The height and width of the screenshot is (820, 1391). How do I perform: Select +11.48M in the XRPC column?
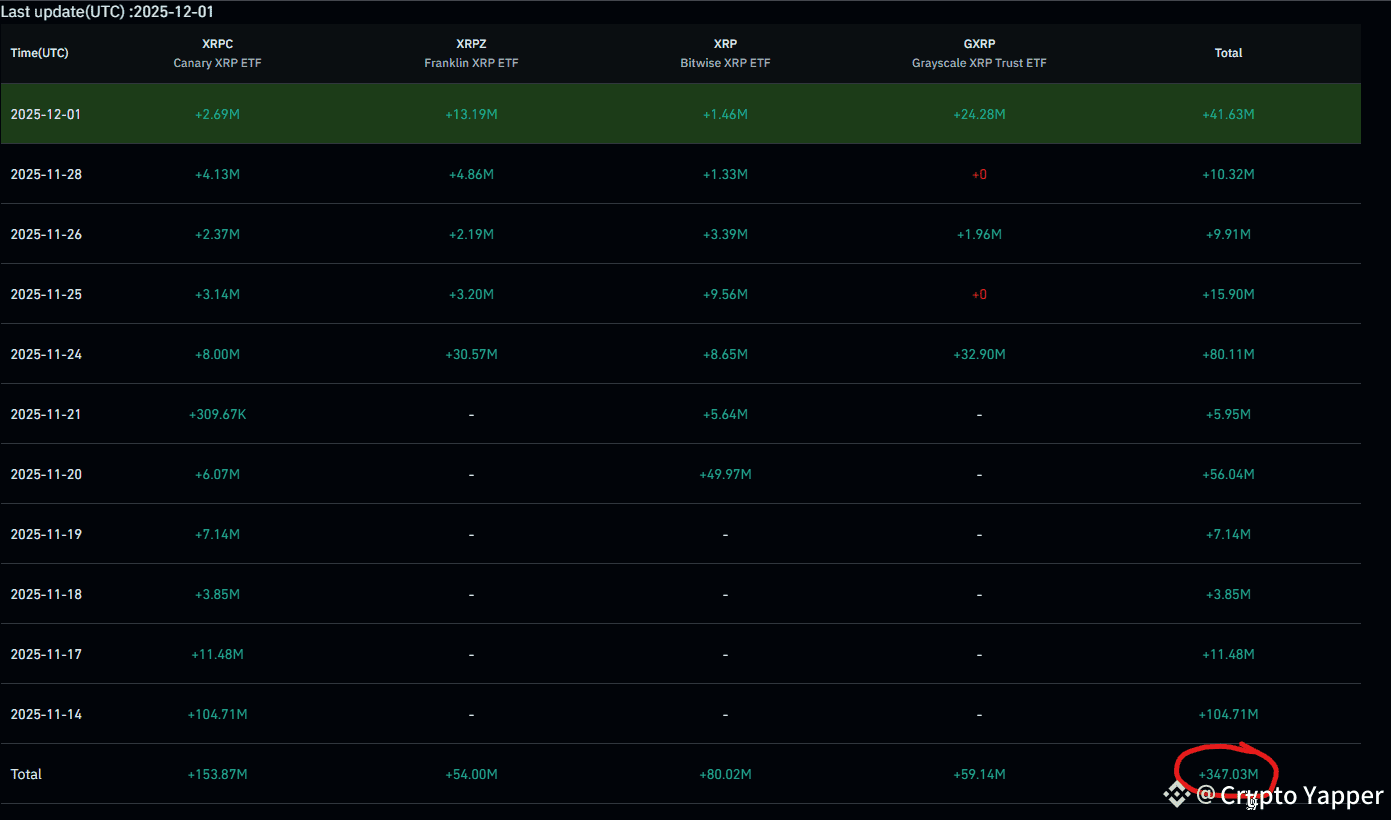[x=217, y=654]
